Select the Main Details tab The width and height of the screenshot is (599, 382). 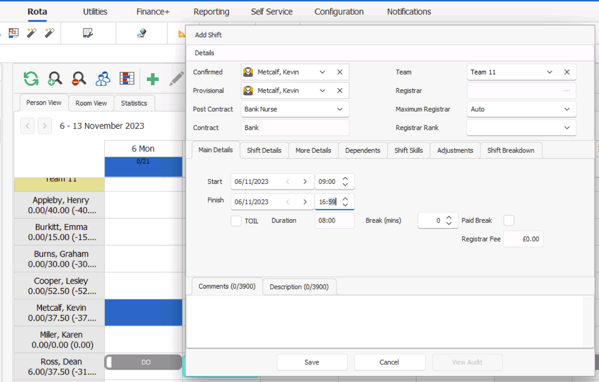click(215, 150)
